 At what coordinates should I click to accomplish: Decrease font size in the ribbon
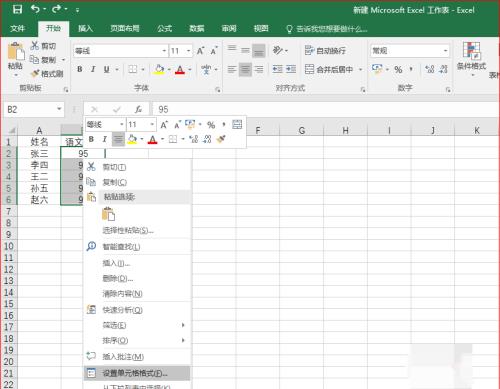[x=213, y=51]
